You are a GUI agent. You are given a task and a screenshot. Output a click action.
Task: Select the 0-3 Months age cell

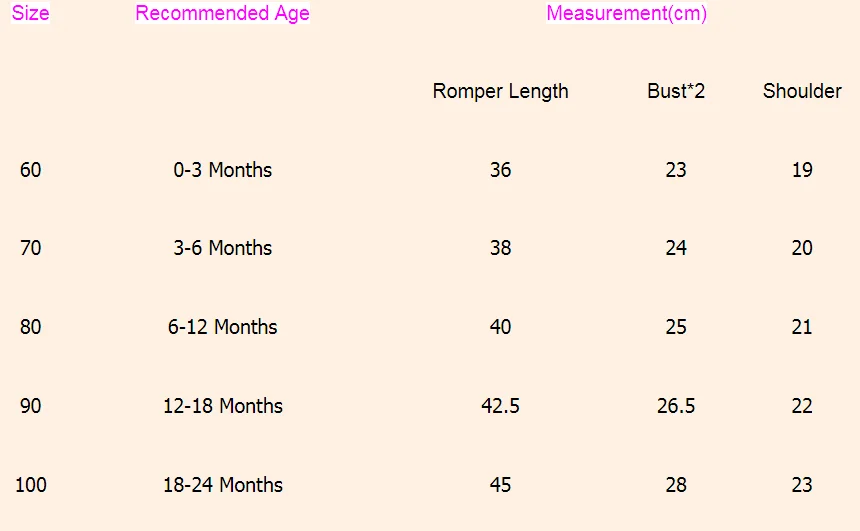coord(222,170)
